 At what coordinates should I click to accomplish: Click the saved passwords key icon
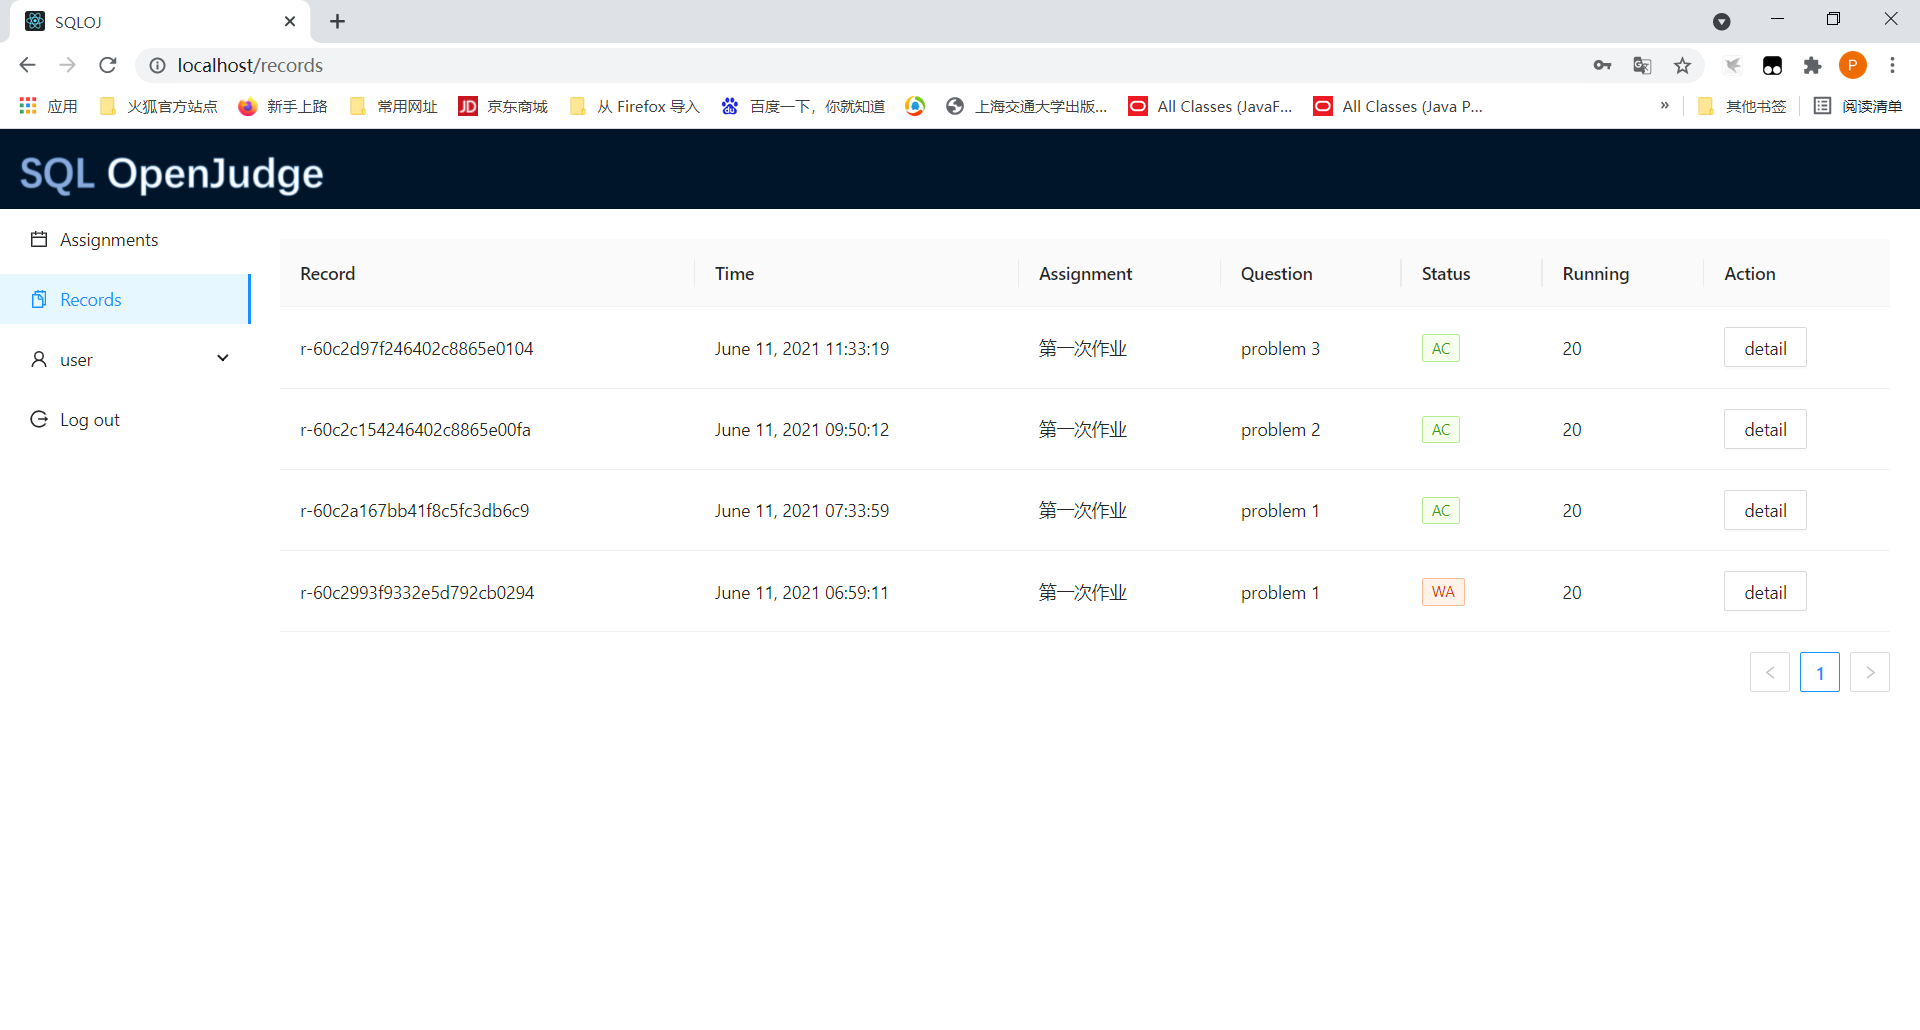(1601, 65)
